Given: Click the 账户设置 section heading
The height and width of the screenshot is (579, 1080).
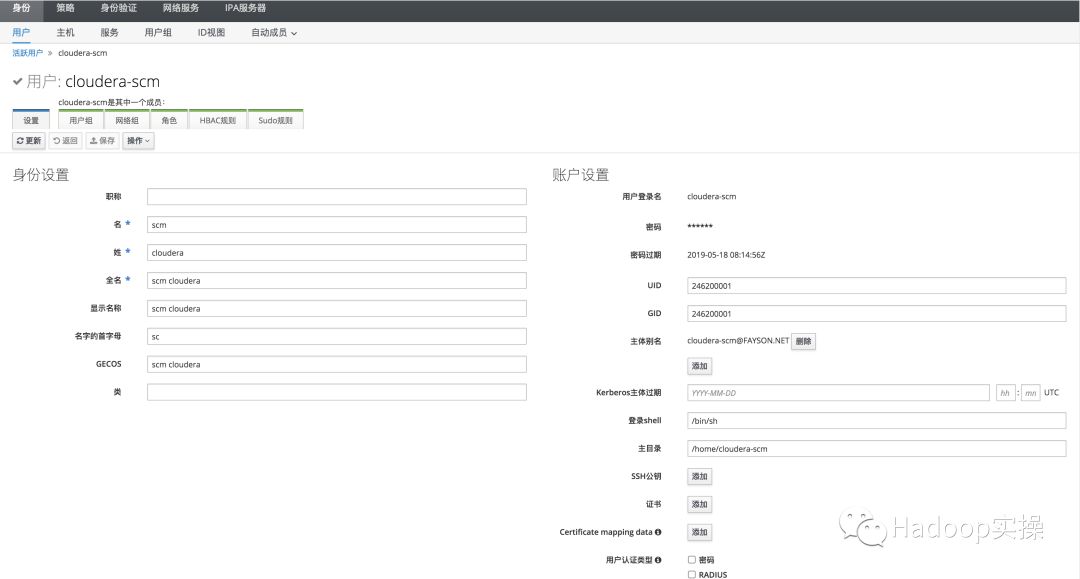Looking at the screenshot, I should pos(581,175).
